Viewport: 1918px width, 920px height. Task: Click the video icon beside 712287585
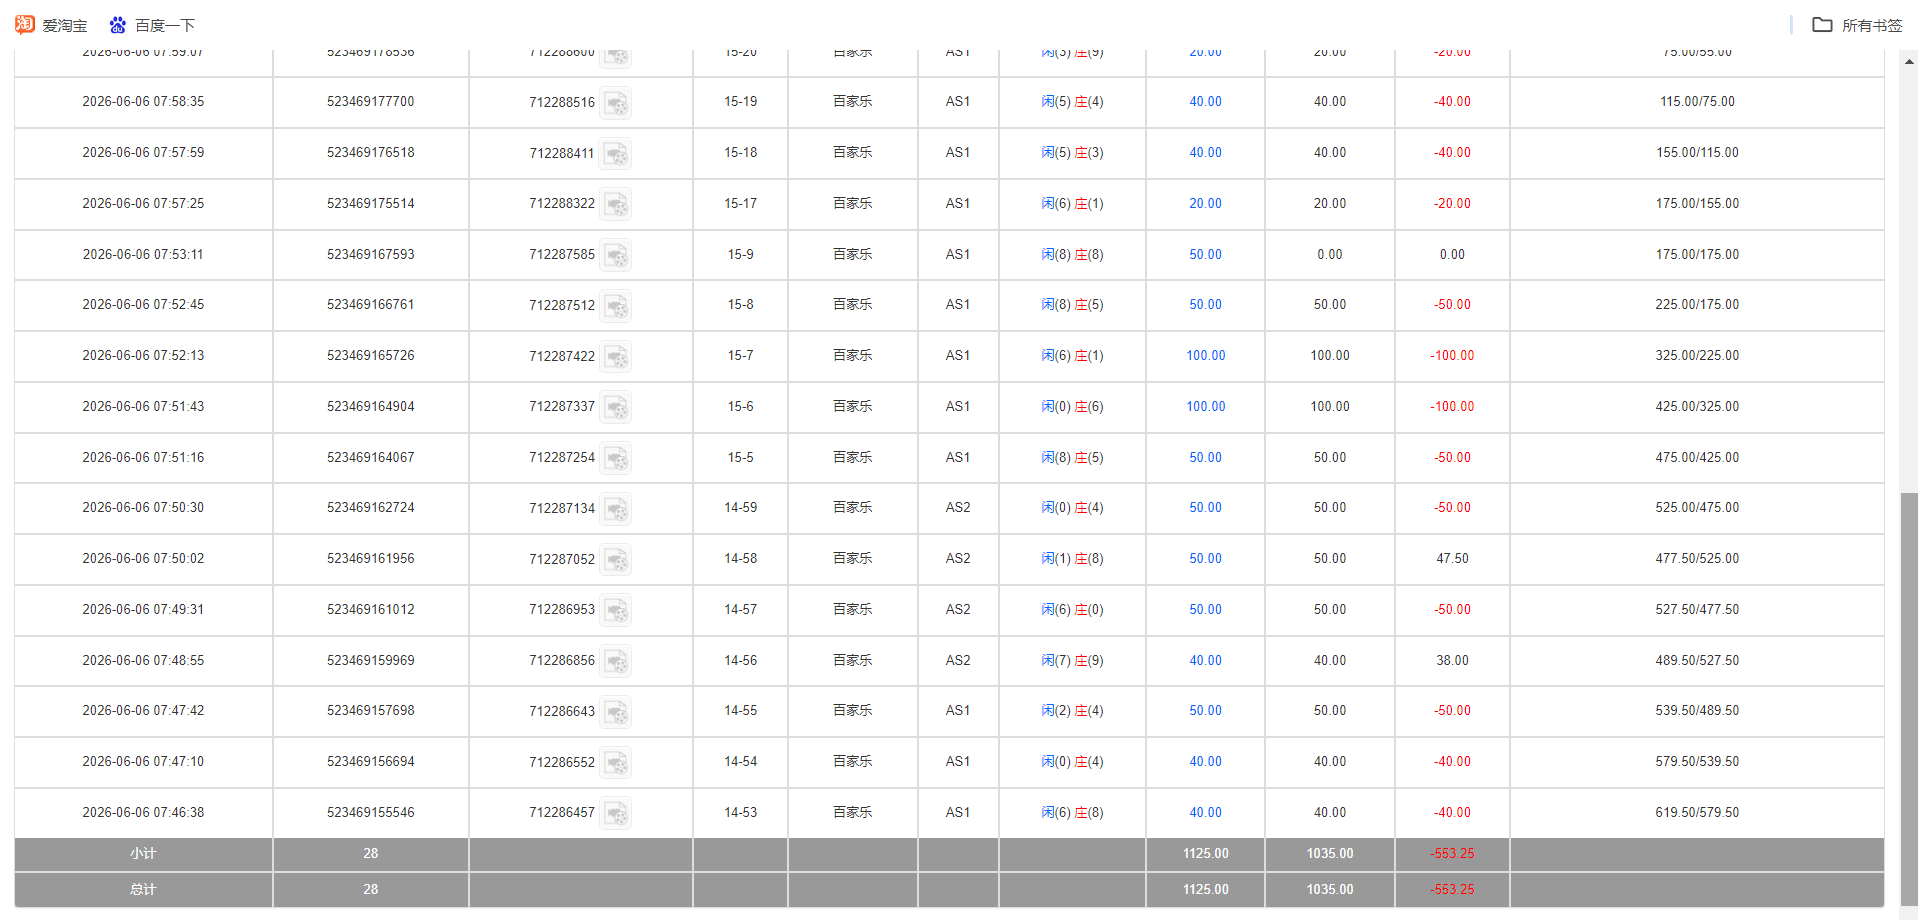click(616, 255)
